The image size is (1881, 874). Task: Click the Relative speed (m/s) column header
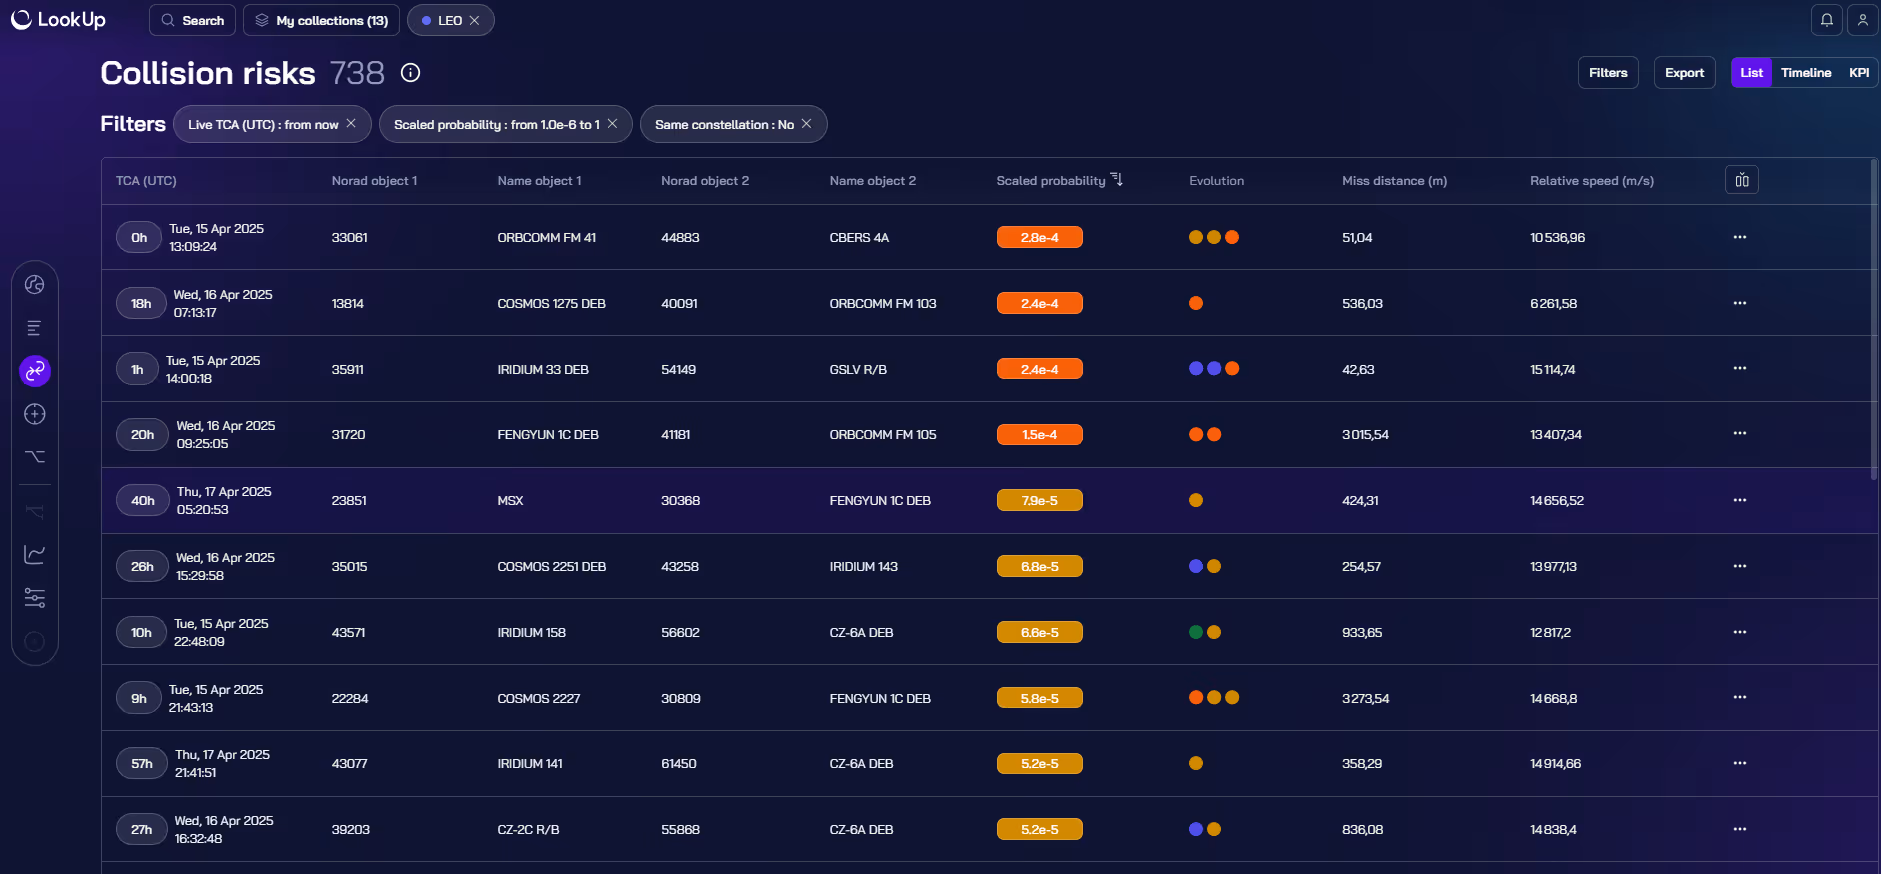click(x=1592, y=181)
